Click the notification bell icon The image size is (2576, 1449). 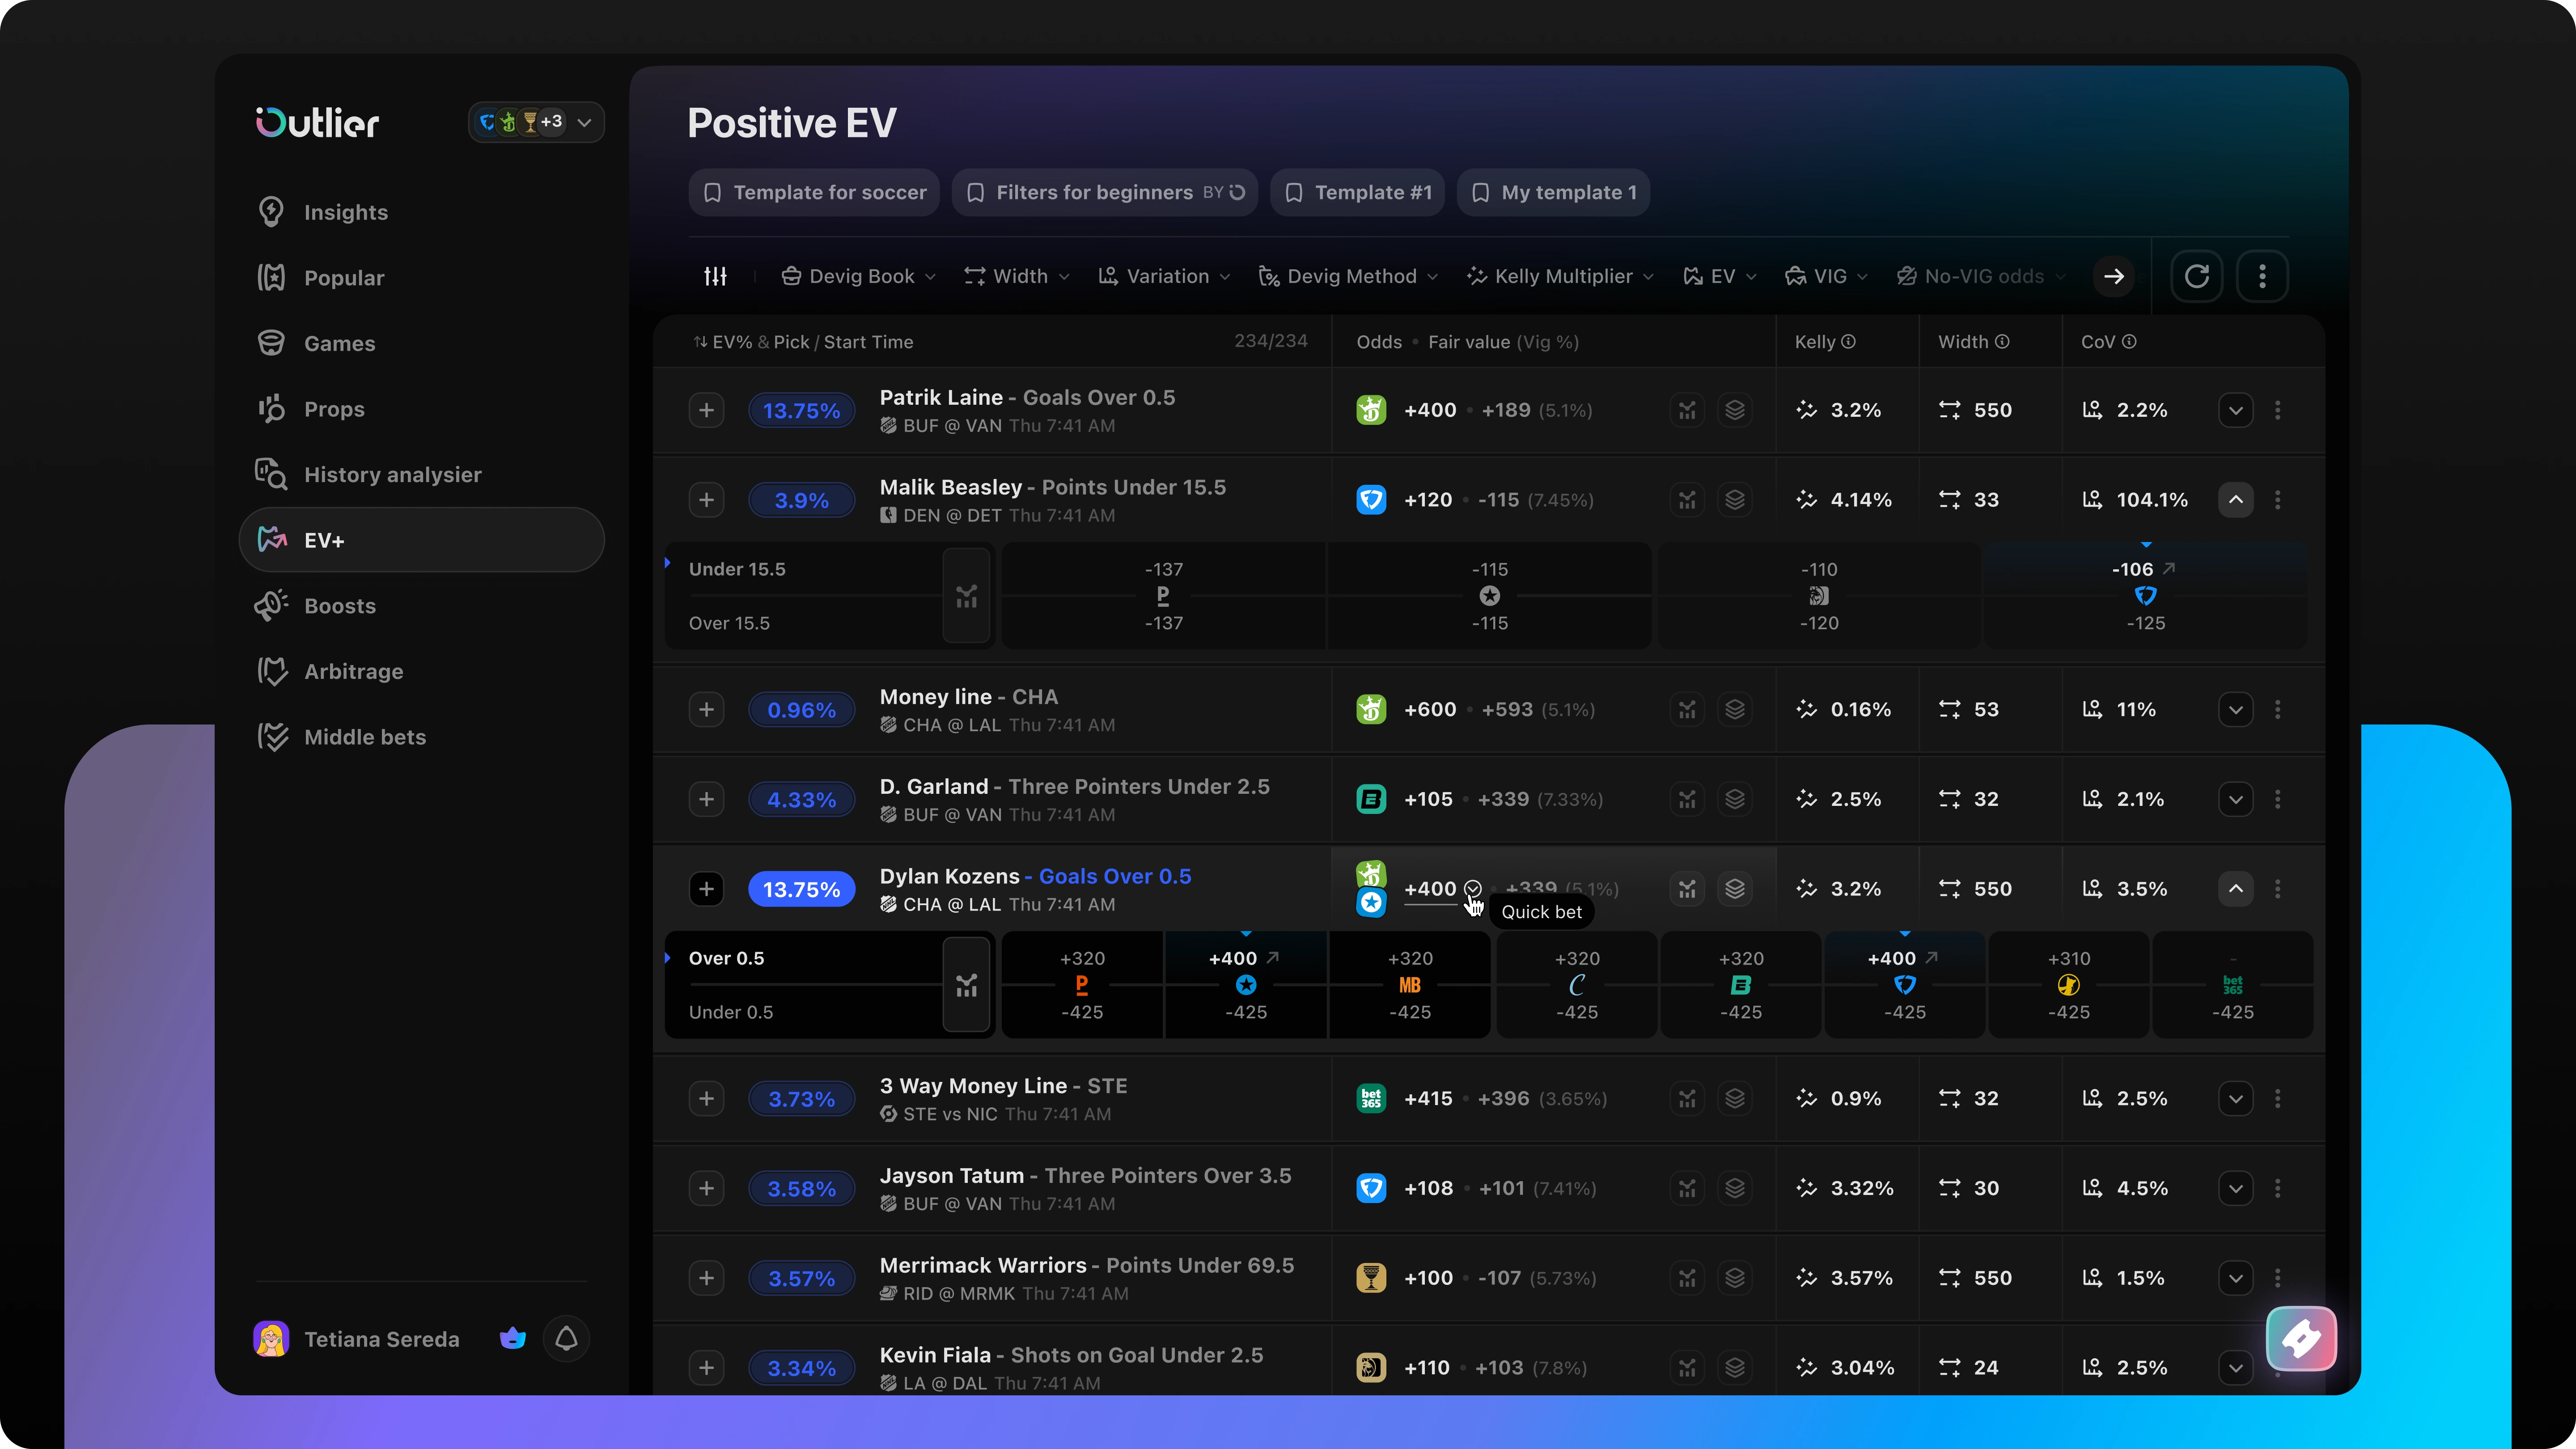point(566,1338)
